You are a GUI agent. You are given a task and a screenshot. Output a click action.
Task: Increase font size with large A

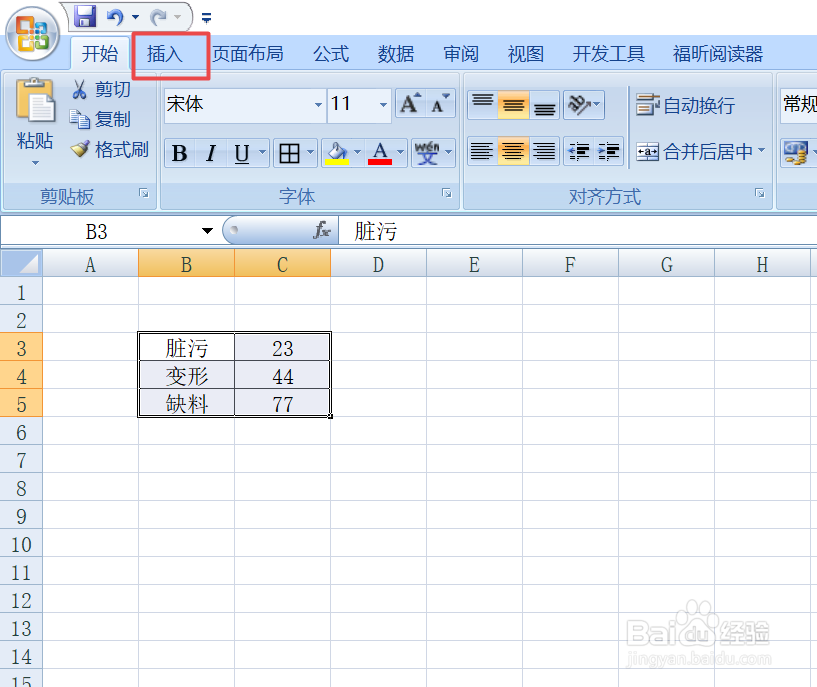pyautogui.click(x=410, y=103)
